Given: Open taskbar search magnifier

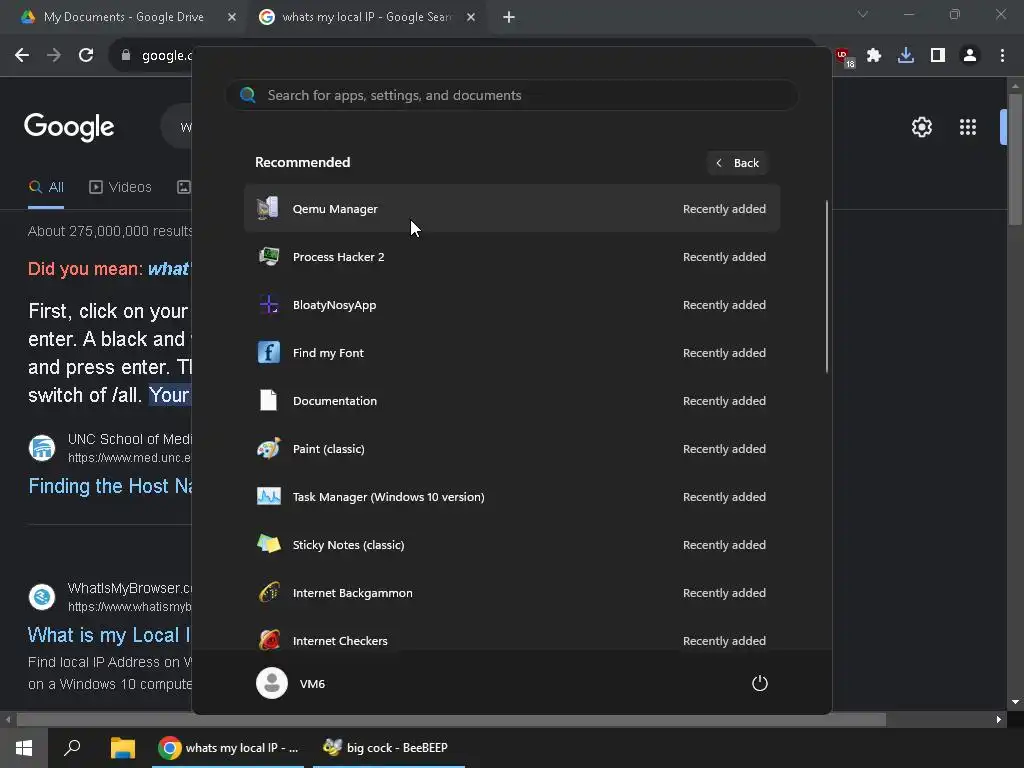Looking at the screenshot, I should tap(72, 748).
